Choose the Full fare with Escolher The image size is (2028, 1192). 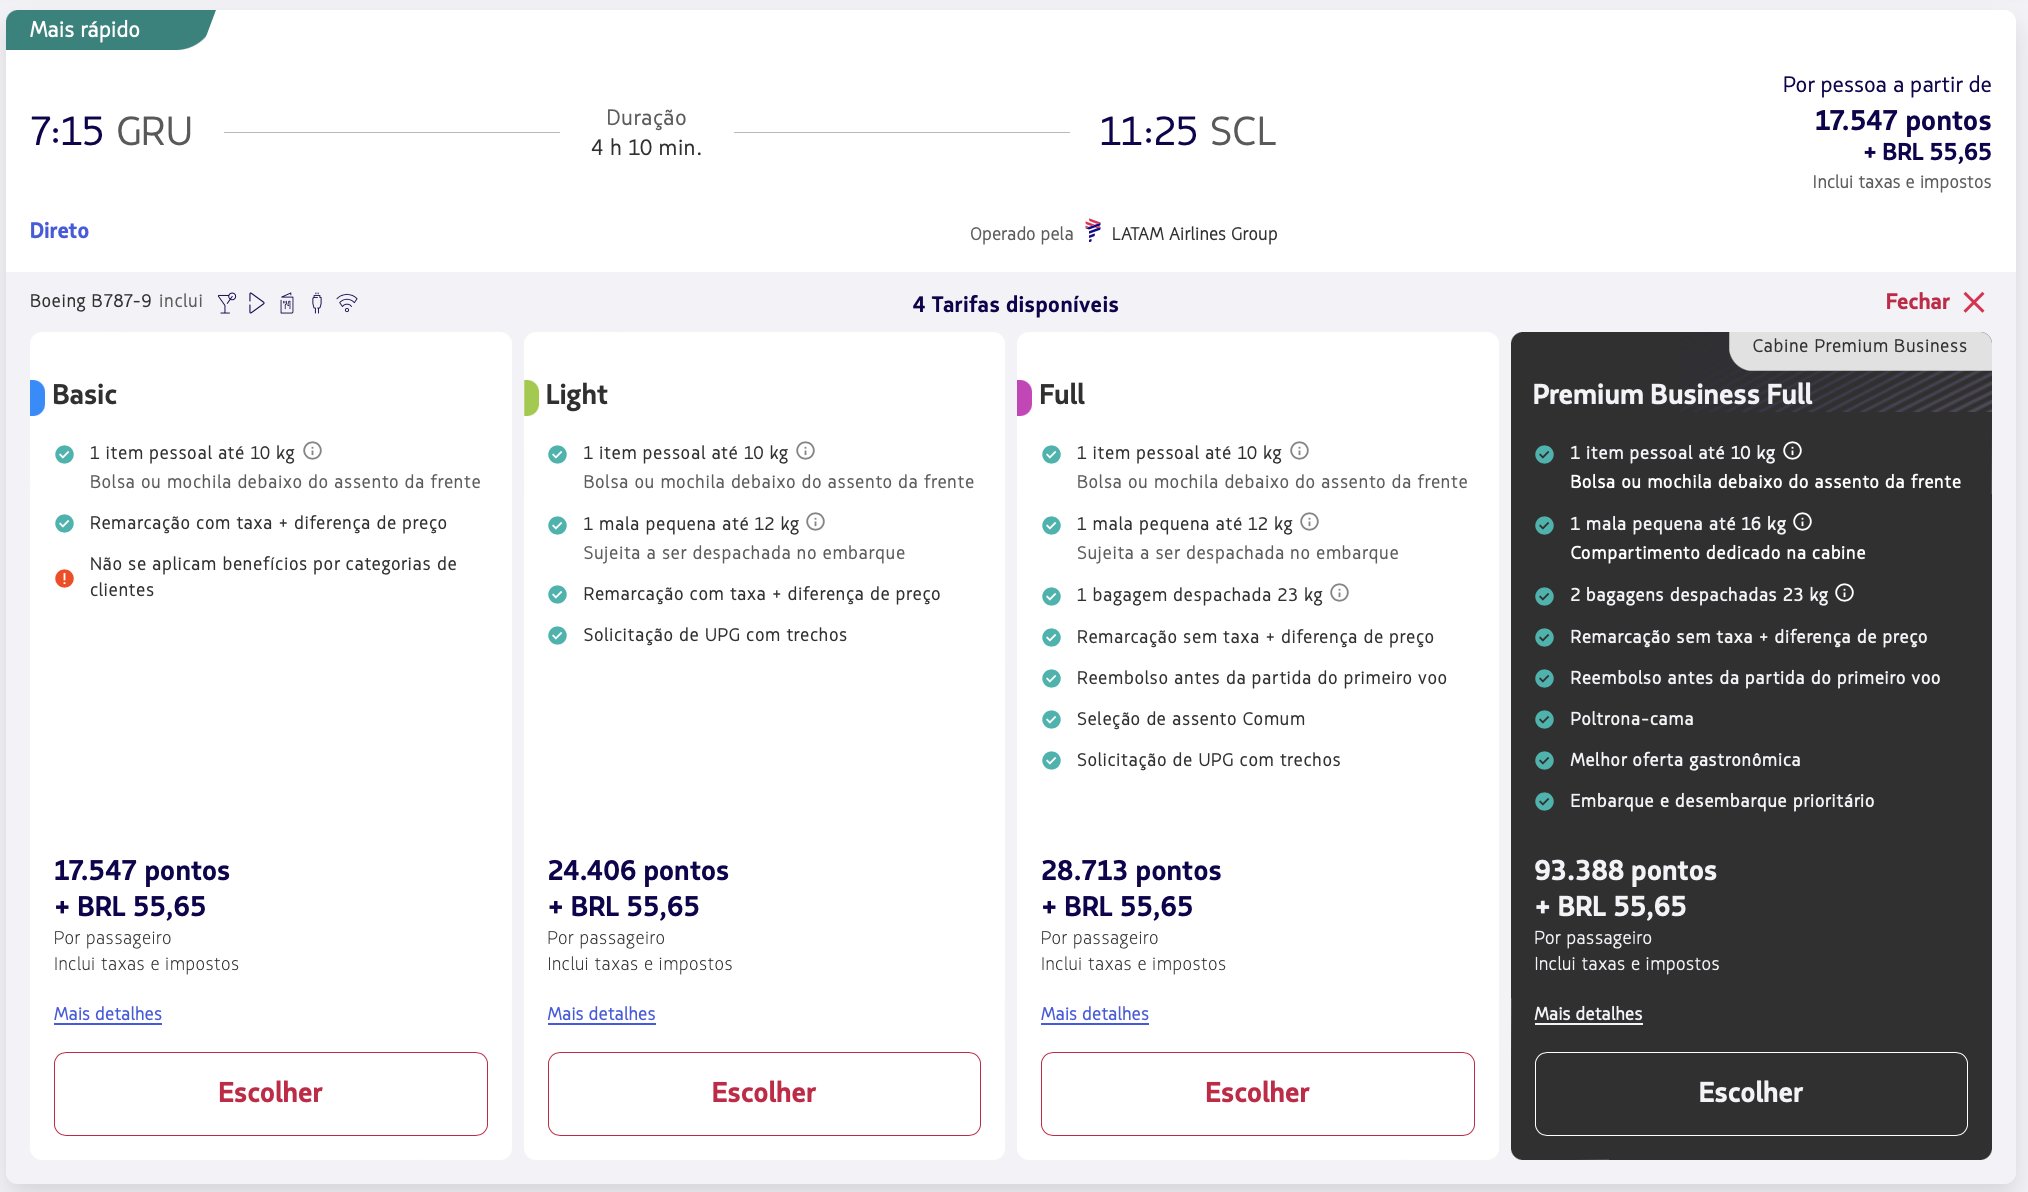pyautogui.click(x=1257, y=1093)
